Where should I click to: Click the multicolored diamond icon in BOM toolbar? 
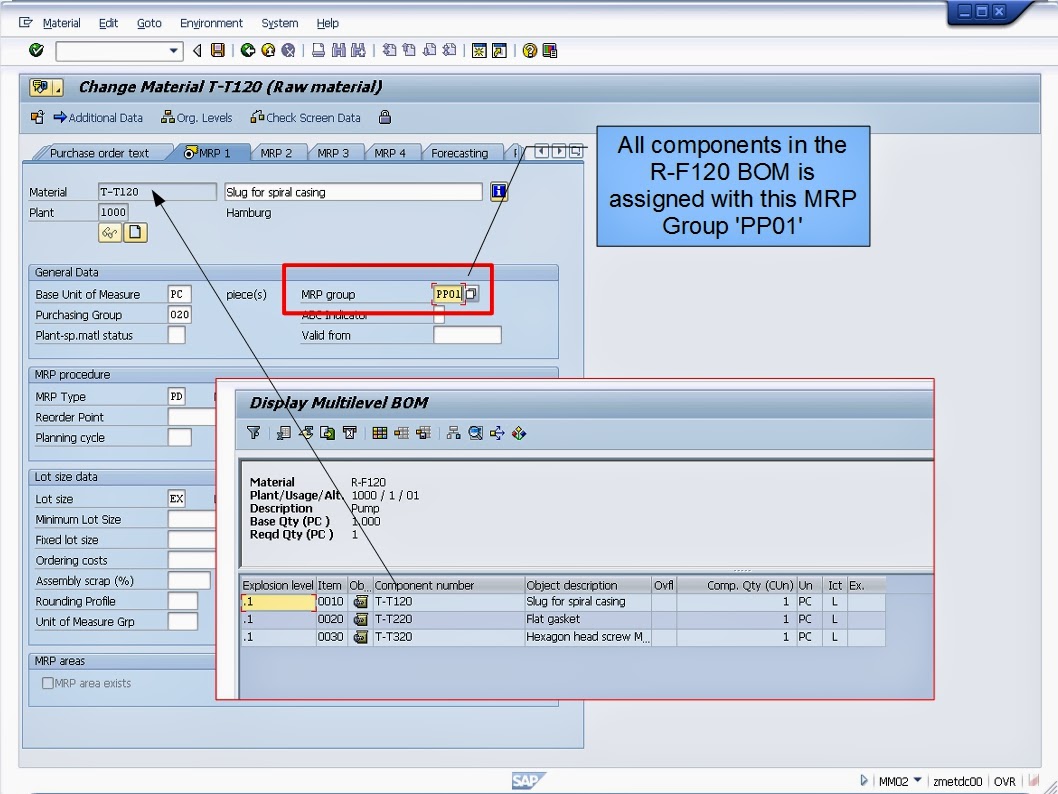point(519,433)
